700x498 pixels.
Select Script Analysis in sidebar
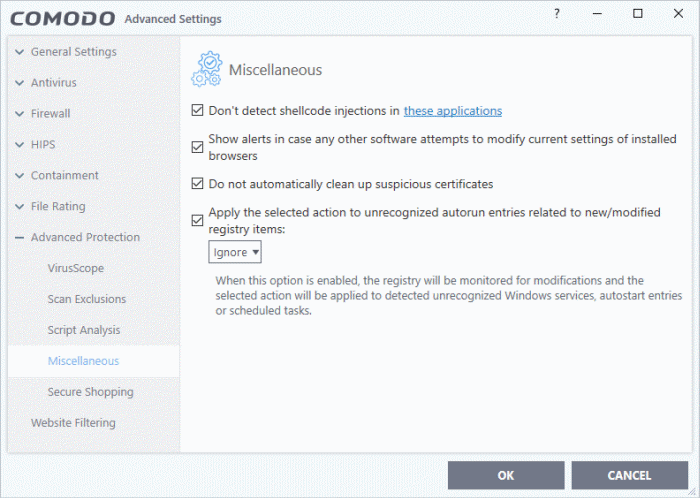pyautogui.click(x=83, y=330)
